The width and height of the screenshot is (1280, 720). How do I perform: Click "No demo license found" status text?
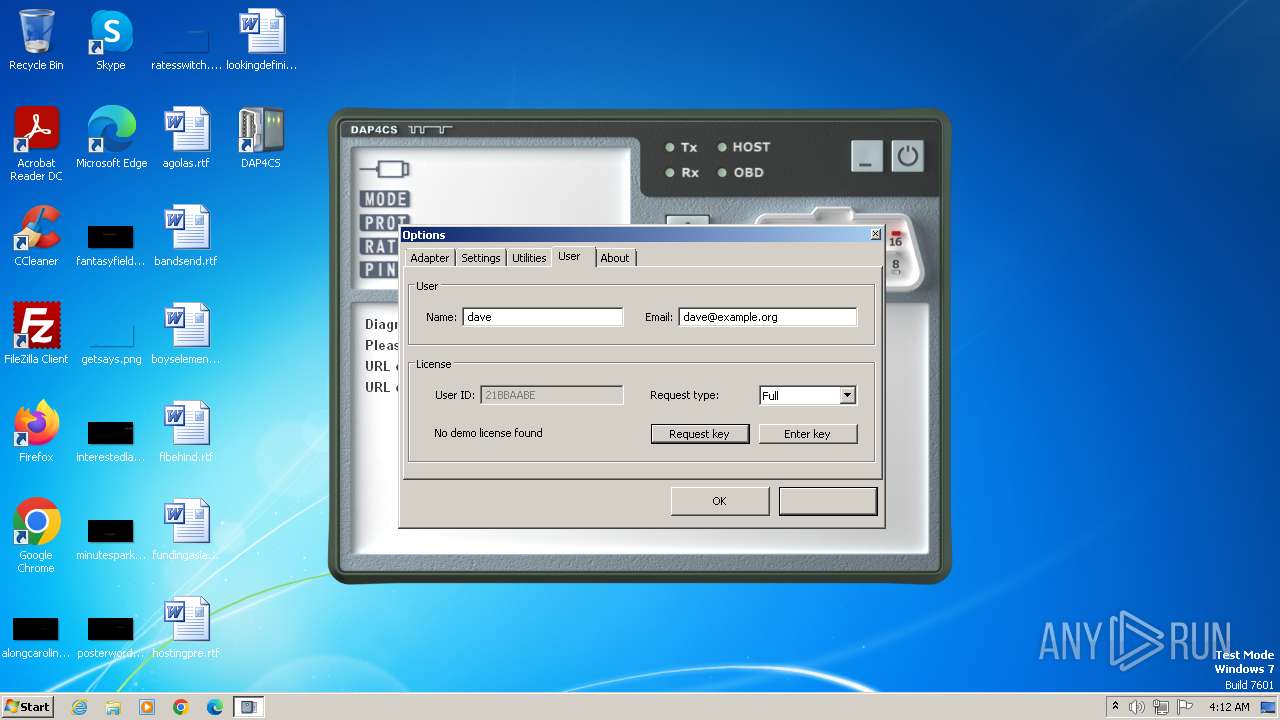point(488,433)
